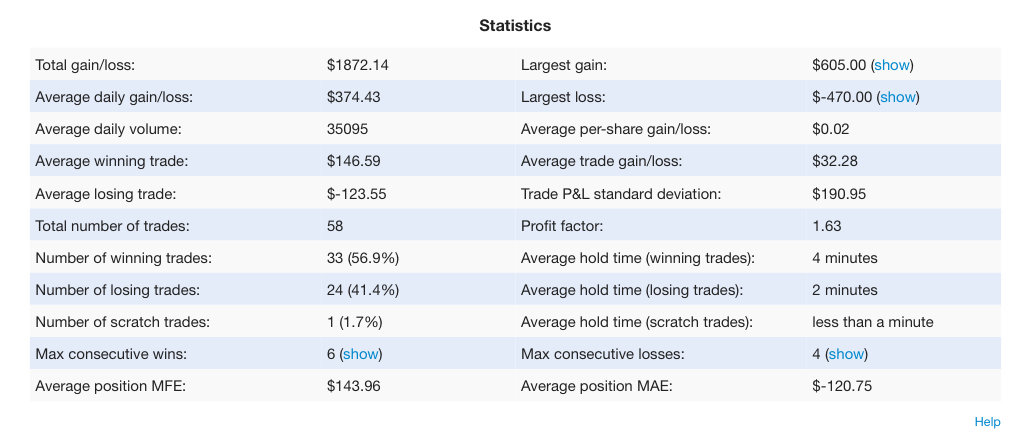Show the Max consecutive wins trades

(360, 354)
